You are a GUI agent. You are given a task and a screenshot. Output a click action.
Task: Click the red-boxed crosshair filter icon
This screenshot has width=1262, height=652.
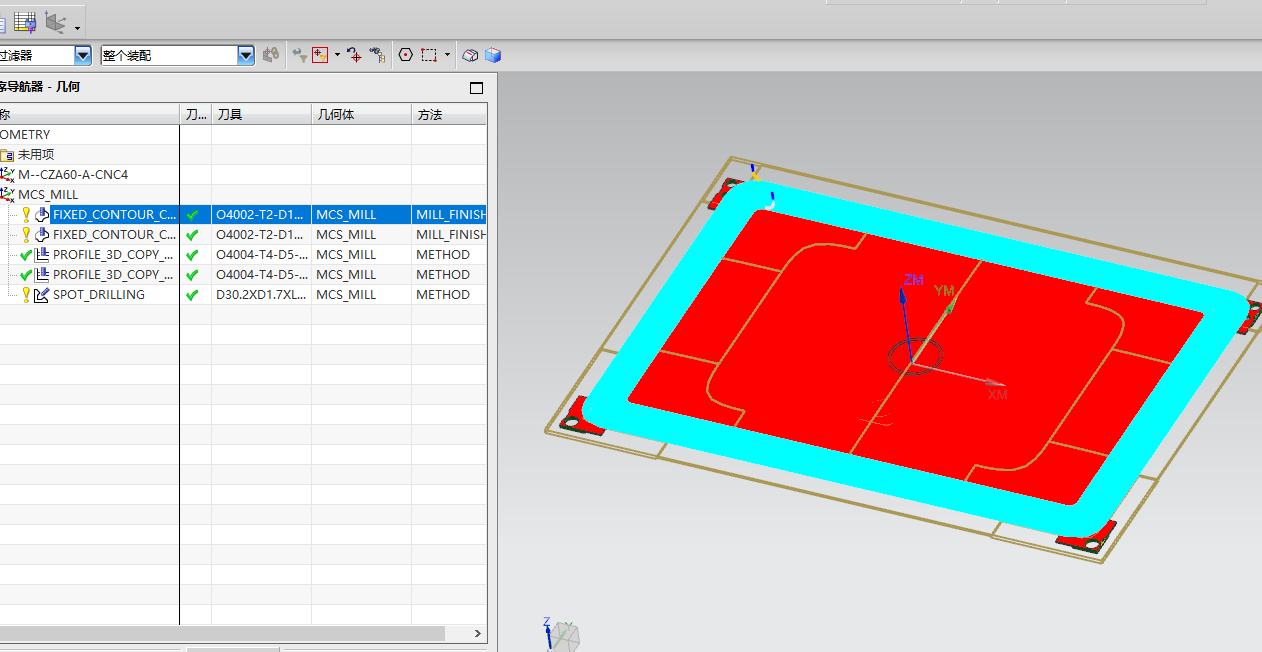click(x=320, y=55)
